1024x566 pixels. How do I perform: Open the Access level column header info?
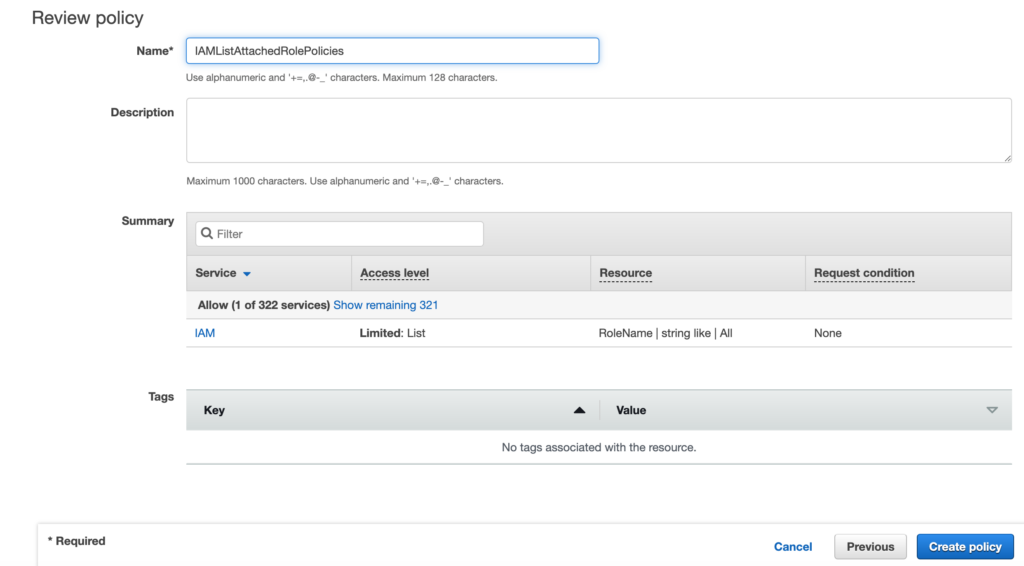394,273
